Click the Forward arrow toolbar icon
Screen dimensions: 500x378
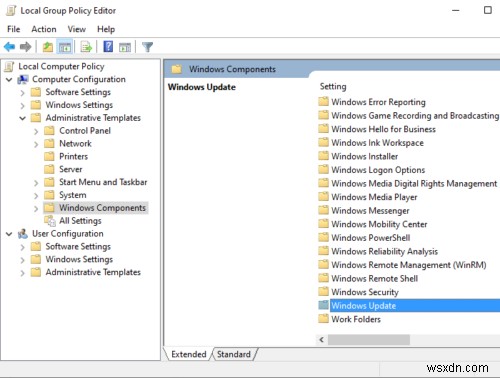25,47
